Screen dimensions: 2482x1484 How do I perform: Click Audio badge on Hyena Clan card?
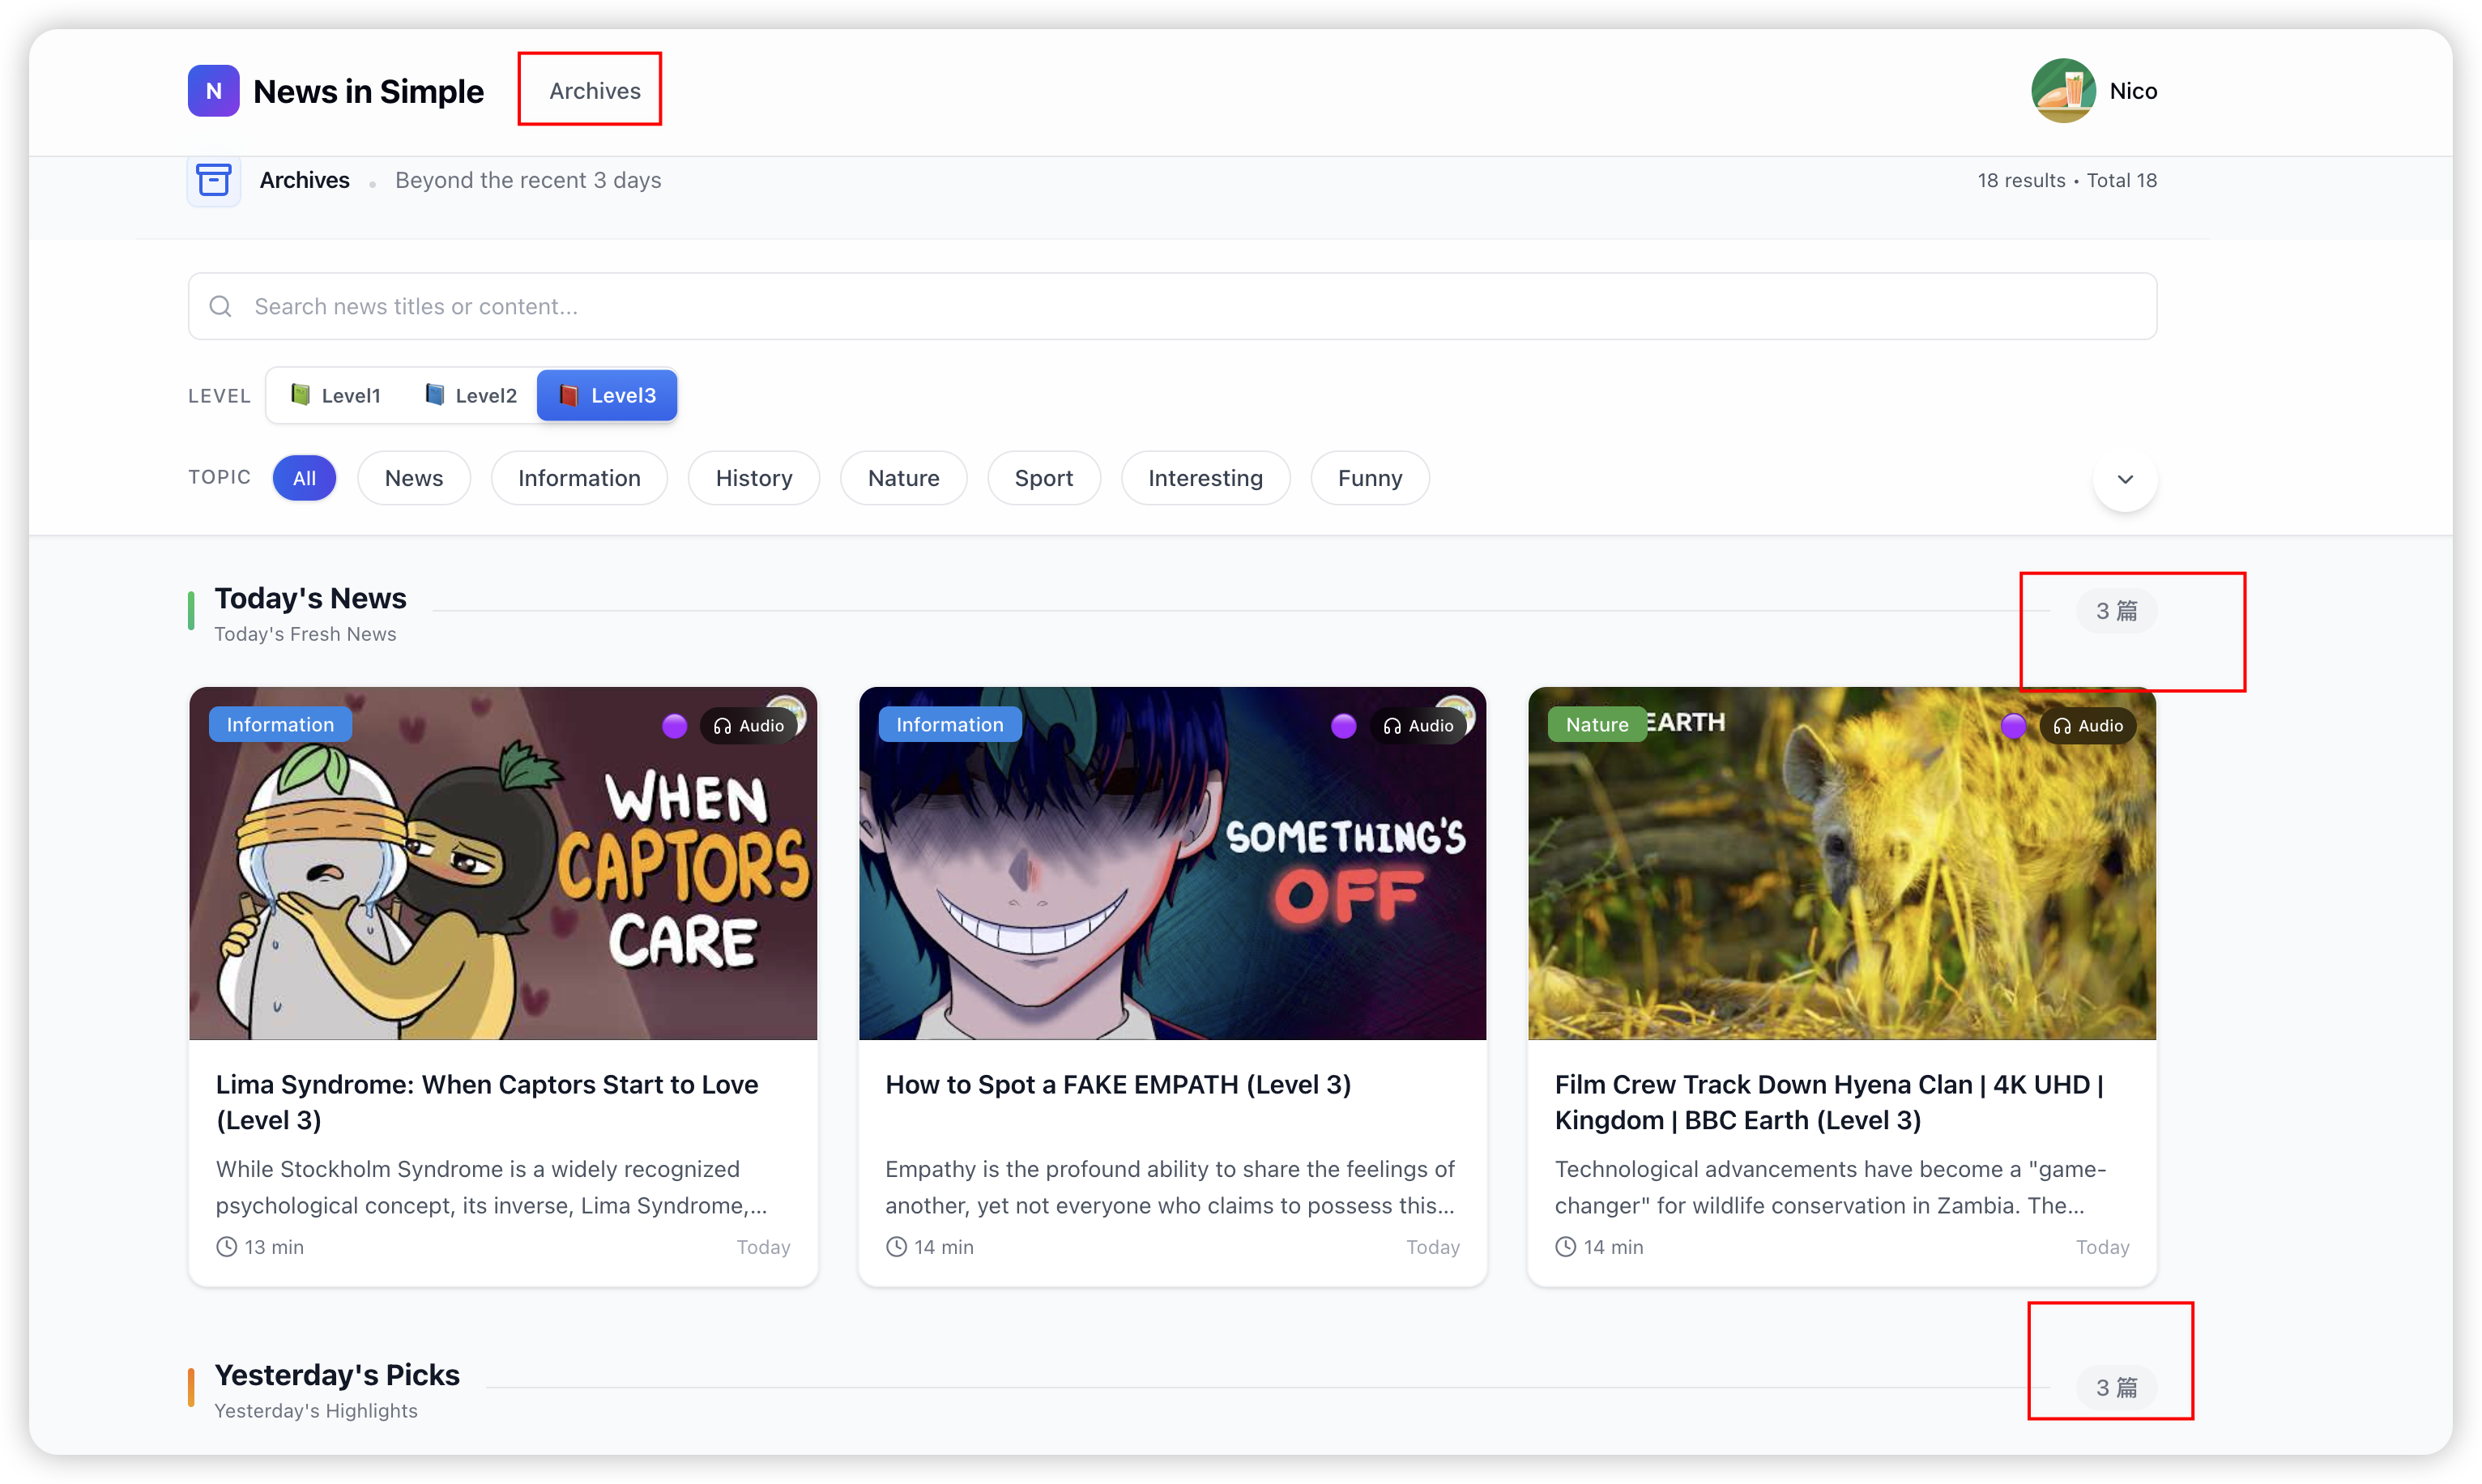(2088, 726)
